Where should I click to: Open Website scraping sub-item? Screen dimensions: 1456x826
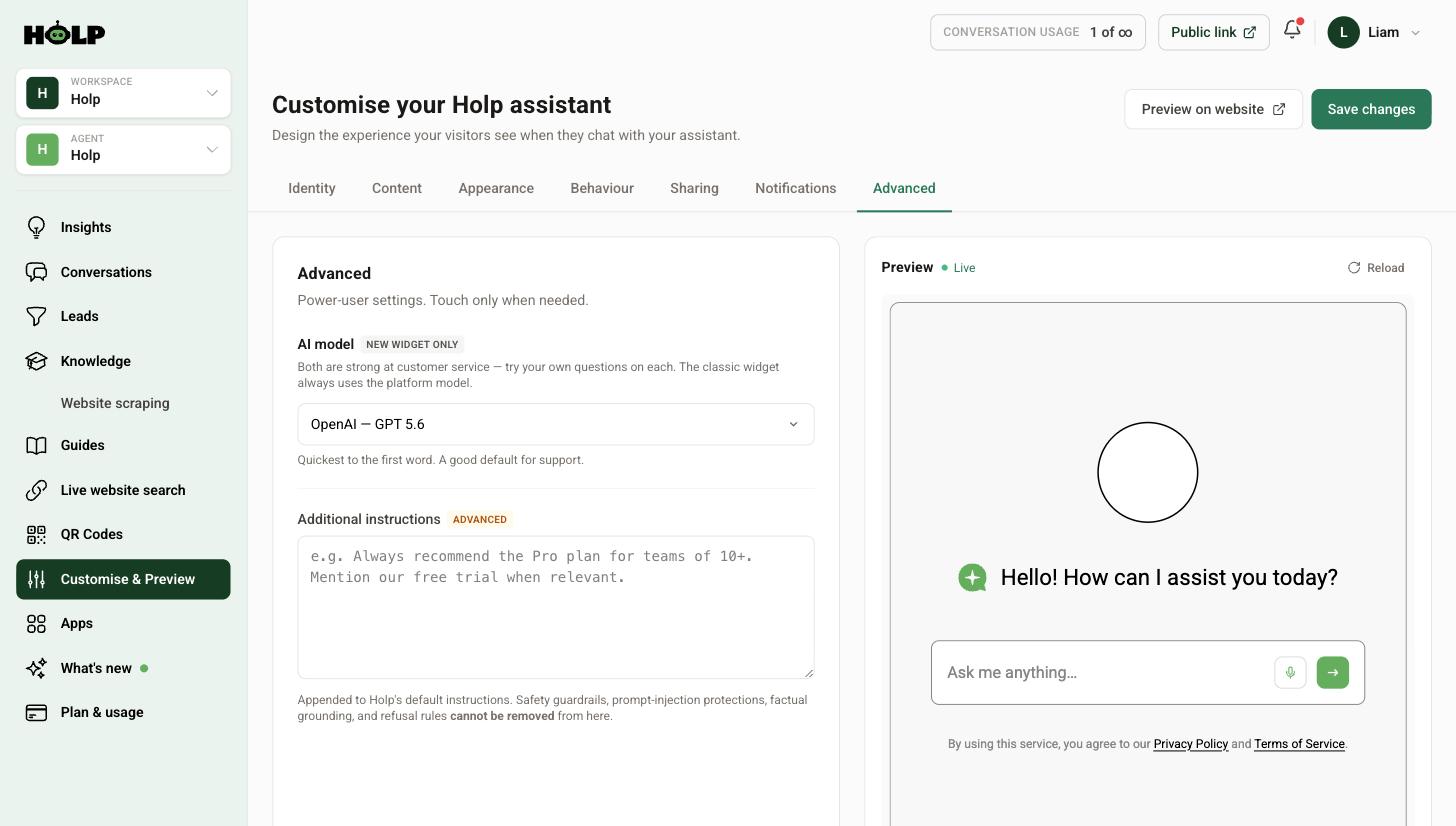point(115,403)
